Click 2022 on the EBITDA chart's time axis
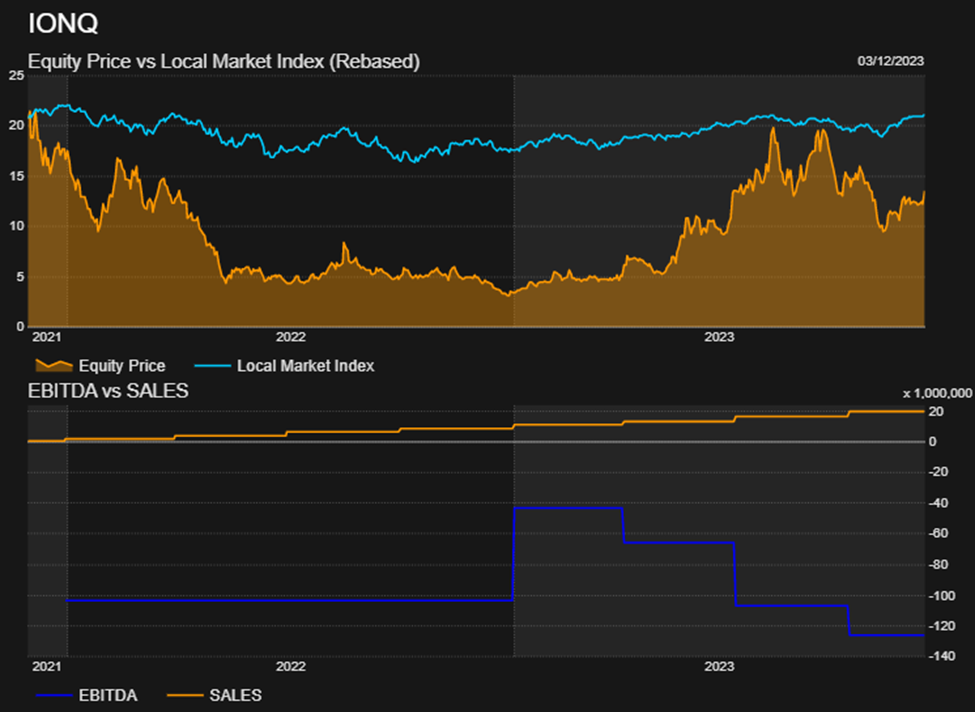The width and height of the screenshot is (975, 712). 291,667
